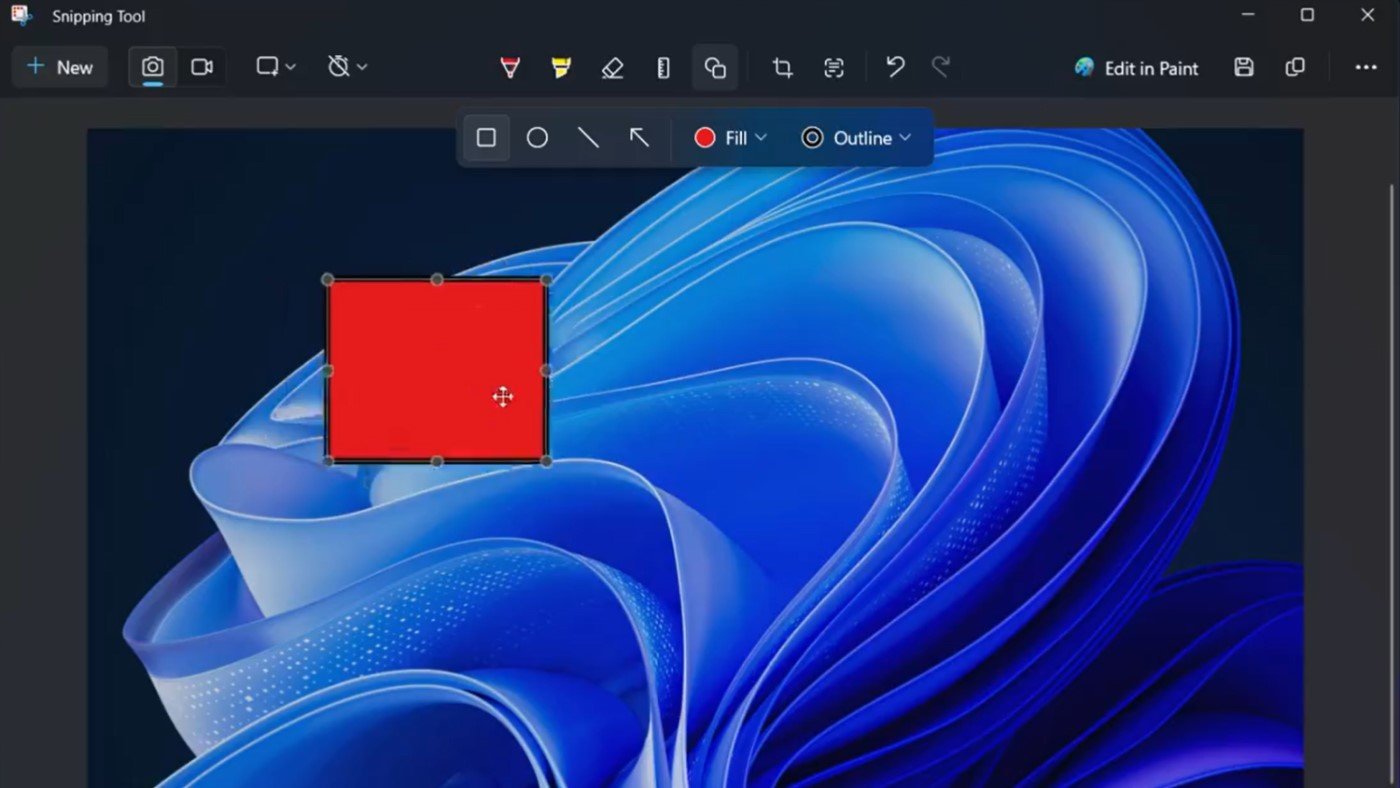Select the red ballpoint pen tool
This screenshot has width=1400, height=788.
point(510,68)
